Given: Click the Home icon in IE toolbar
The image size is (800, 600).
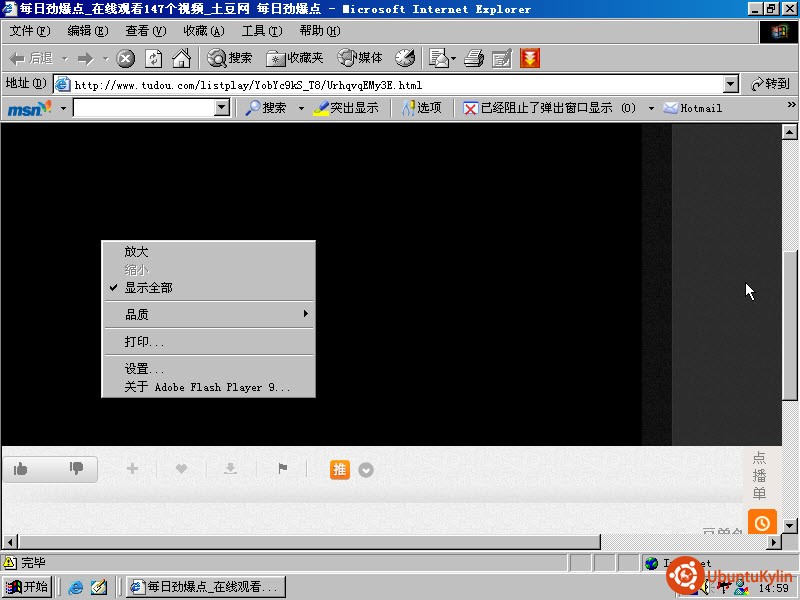Looking at the screenshot, I should (x=182, y=58).
